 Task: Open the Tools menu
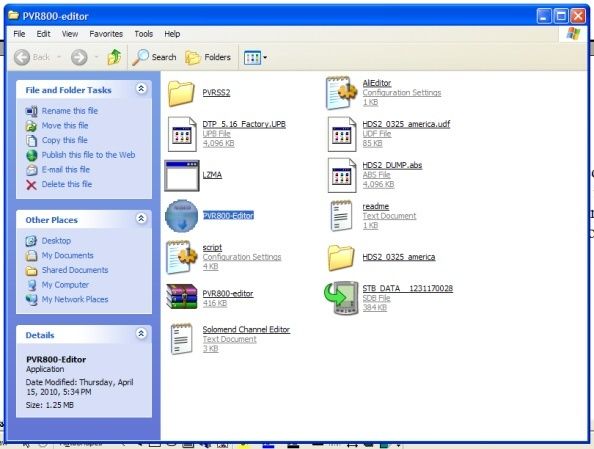pos(144,34)
